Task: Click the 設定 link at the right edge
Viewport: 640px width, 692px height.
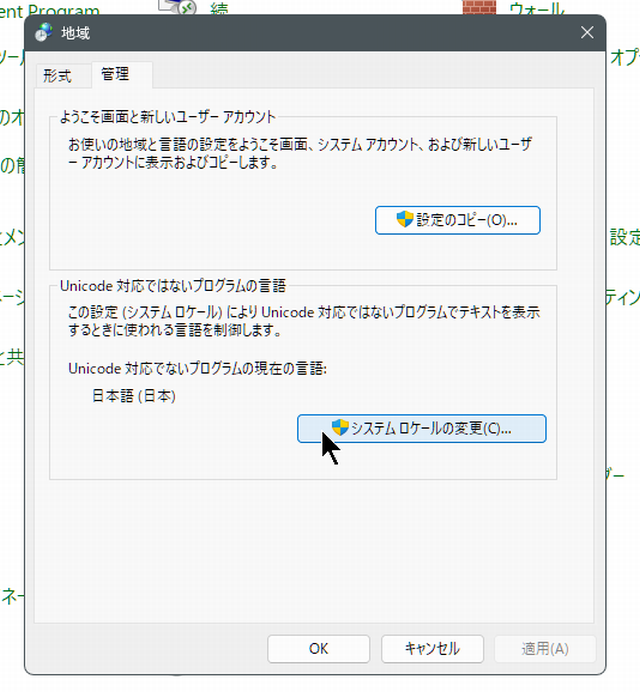Action: [x=624, y=237]
